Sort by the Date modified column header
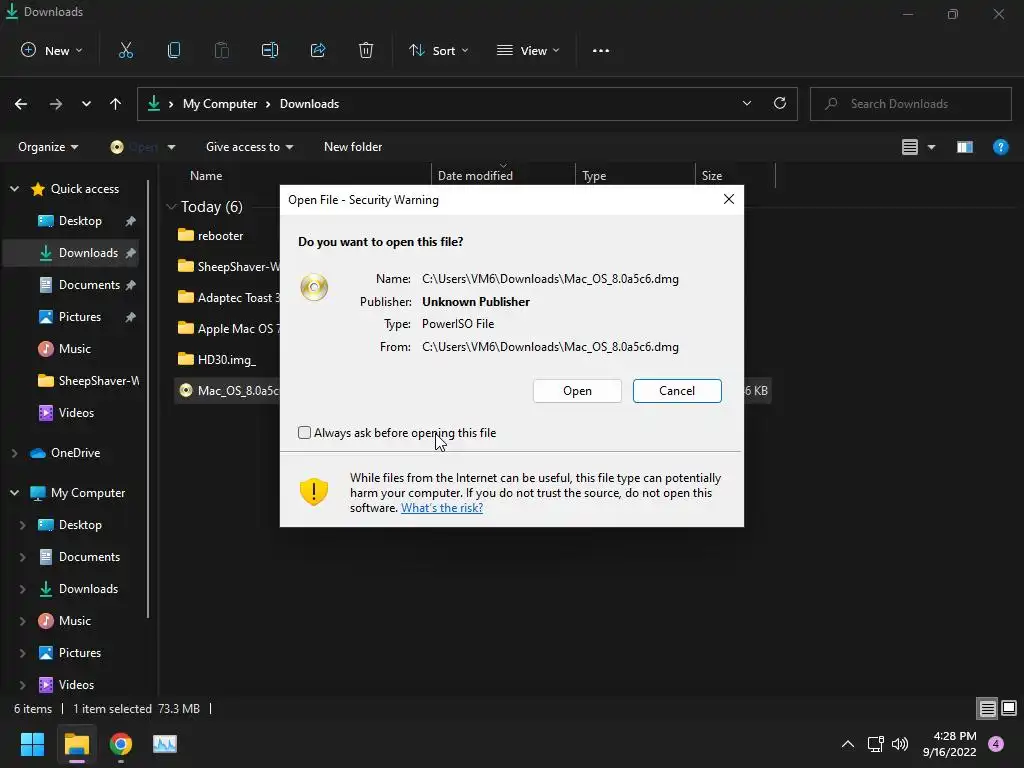The height and width of the screenshot is (768, 1024). (475, 176)
